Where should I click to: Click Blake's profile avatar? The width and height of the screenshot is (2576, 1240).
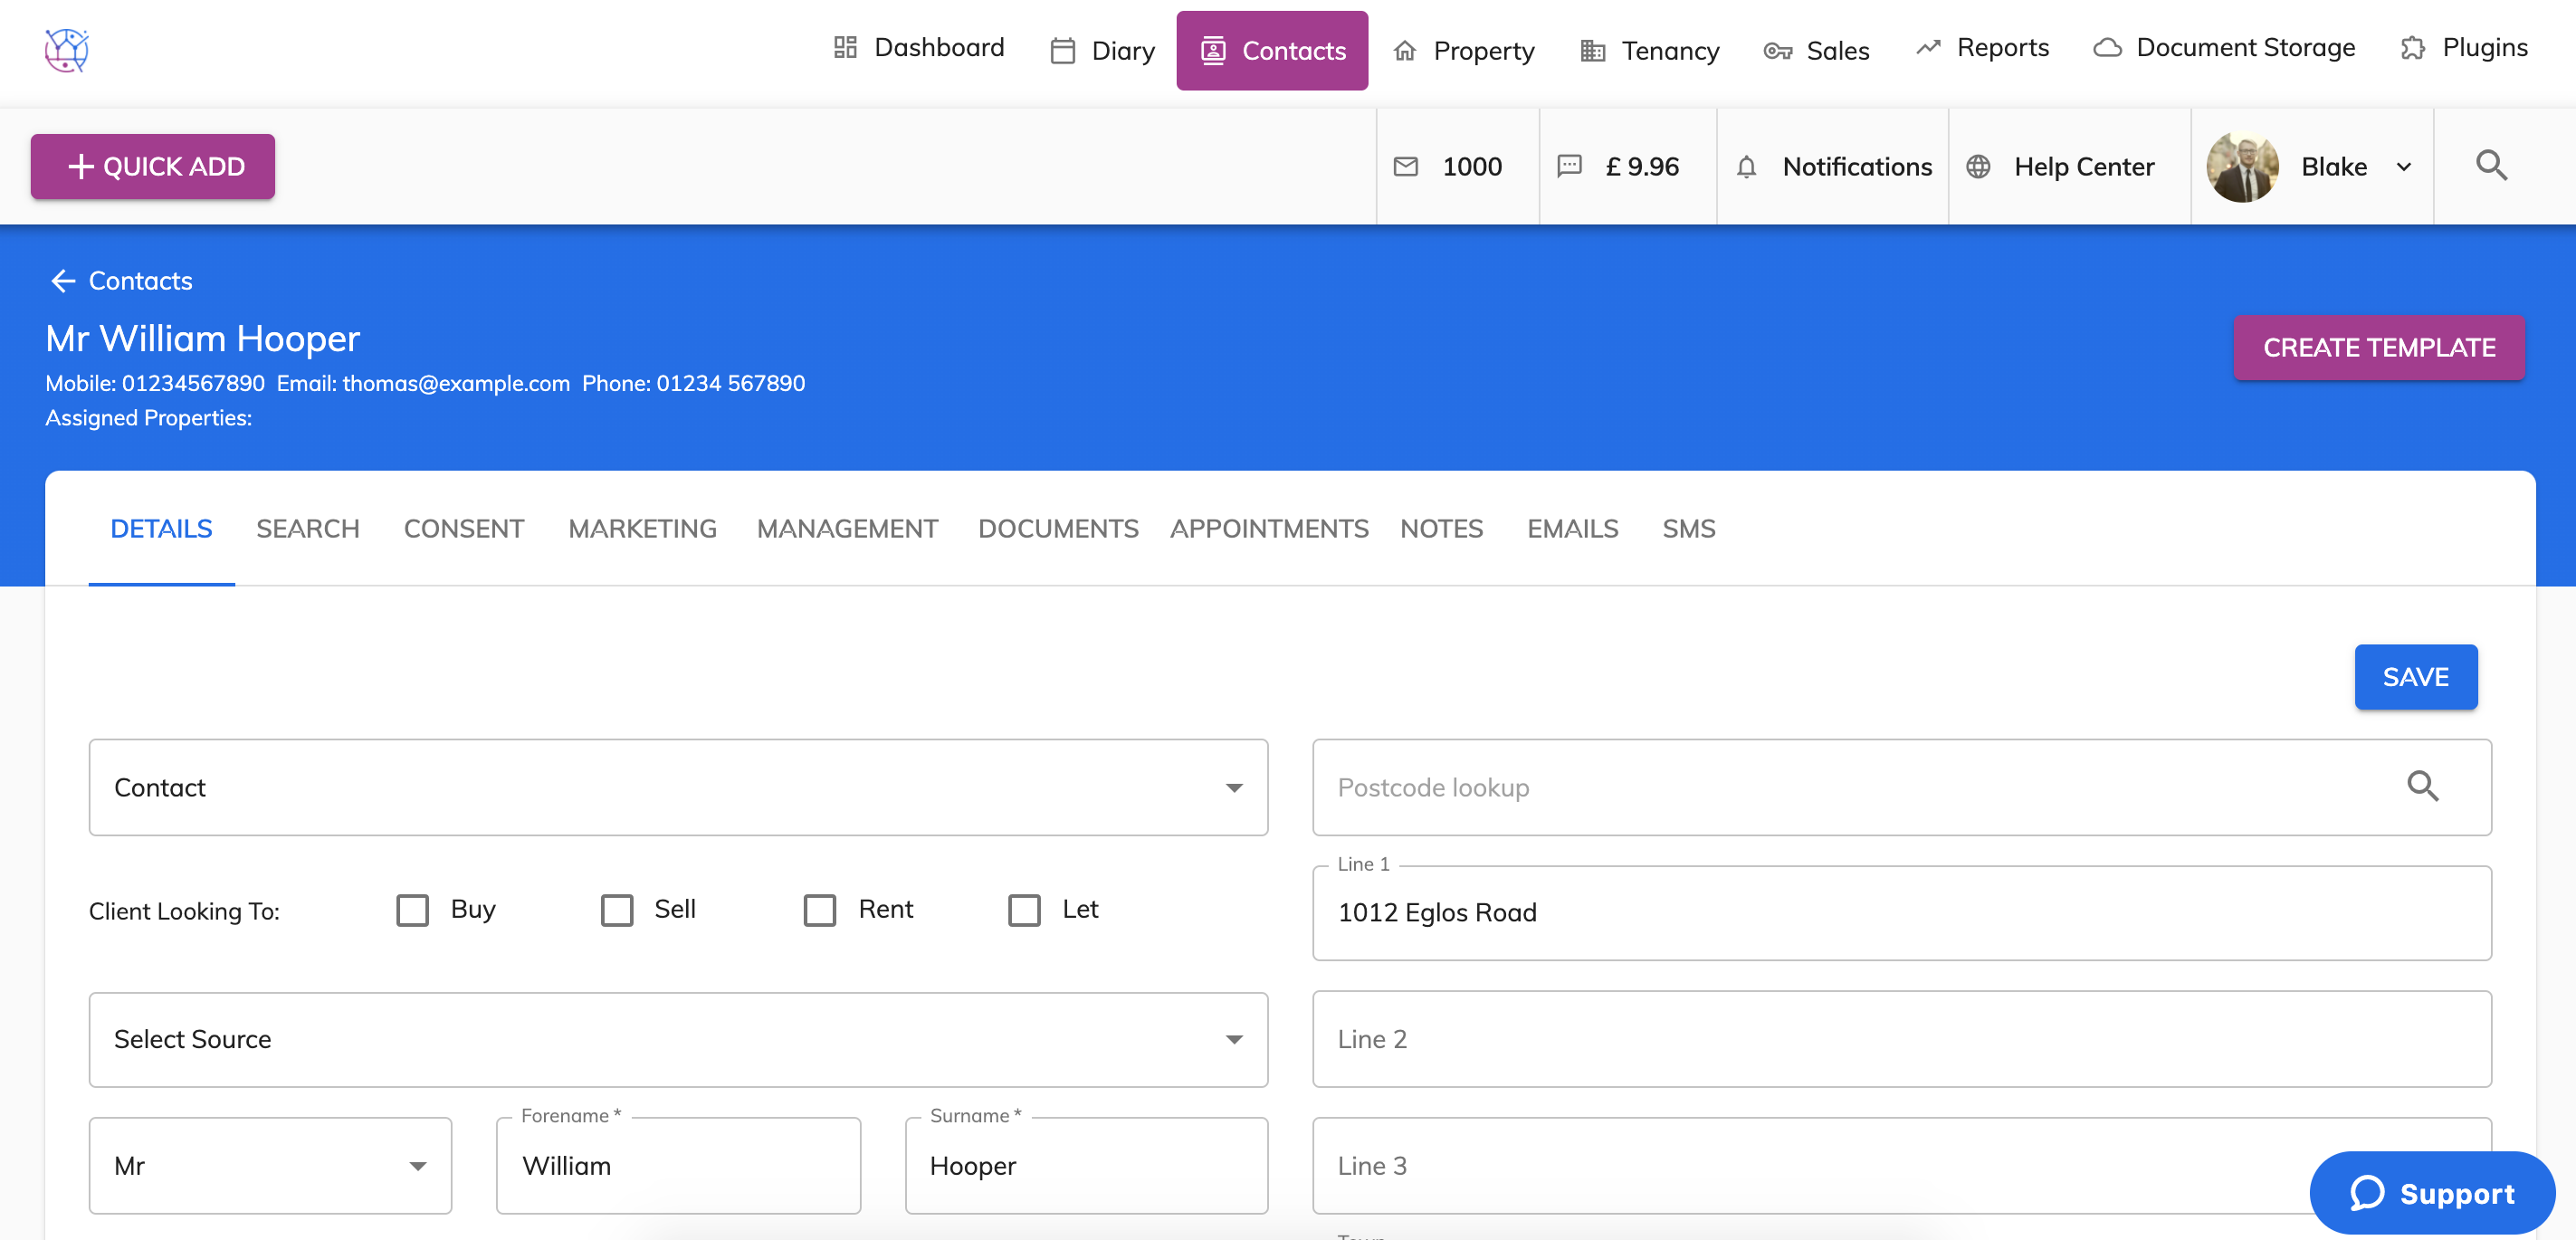click(2241, 166)
